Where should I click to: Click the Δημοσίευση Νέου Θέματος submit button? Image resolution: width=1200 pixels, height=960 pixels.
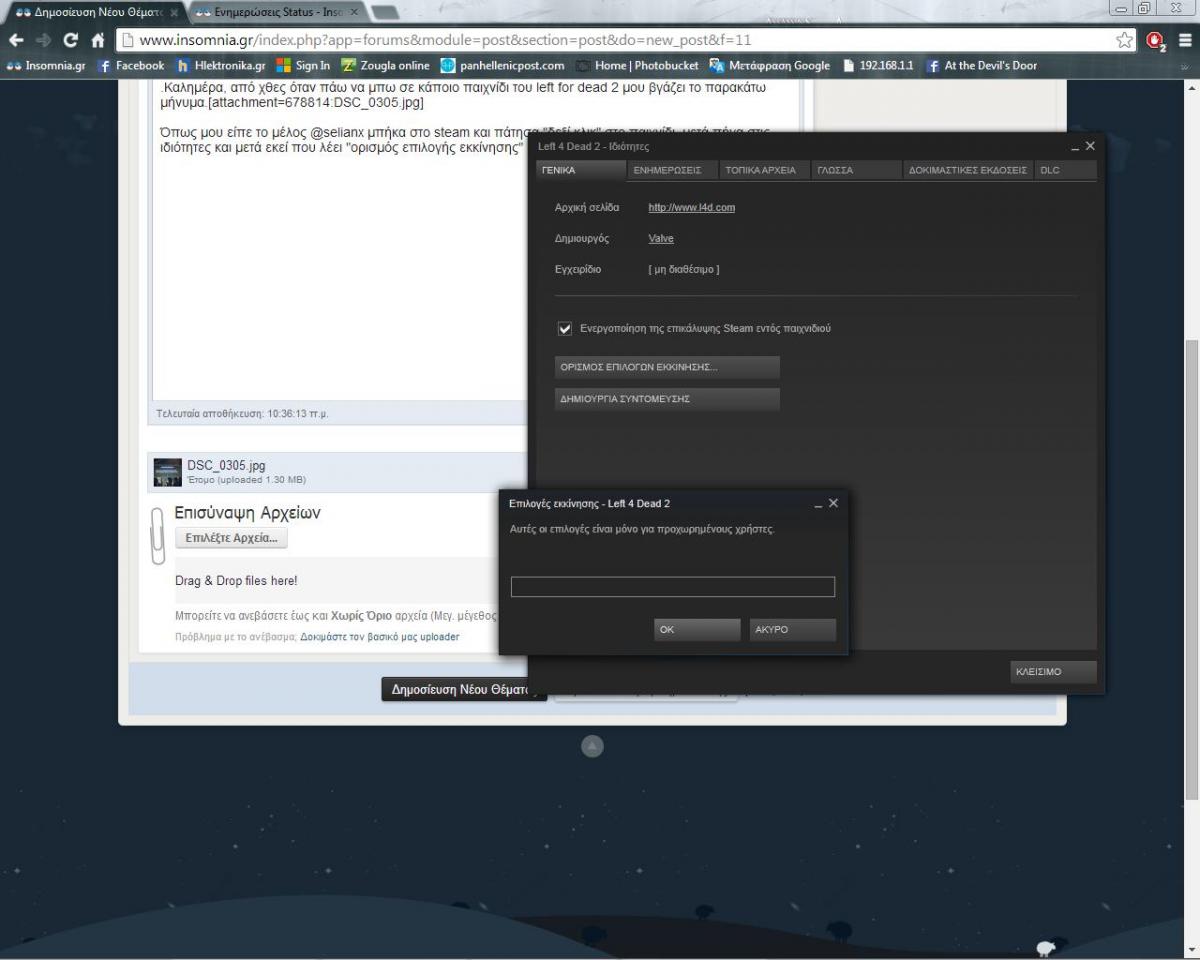point(463,689)
